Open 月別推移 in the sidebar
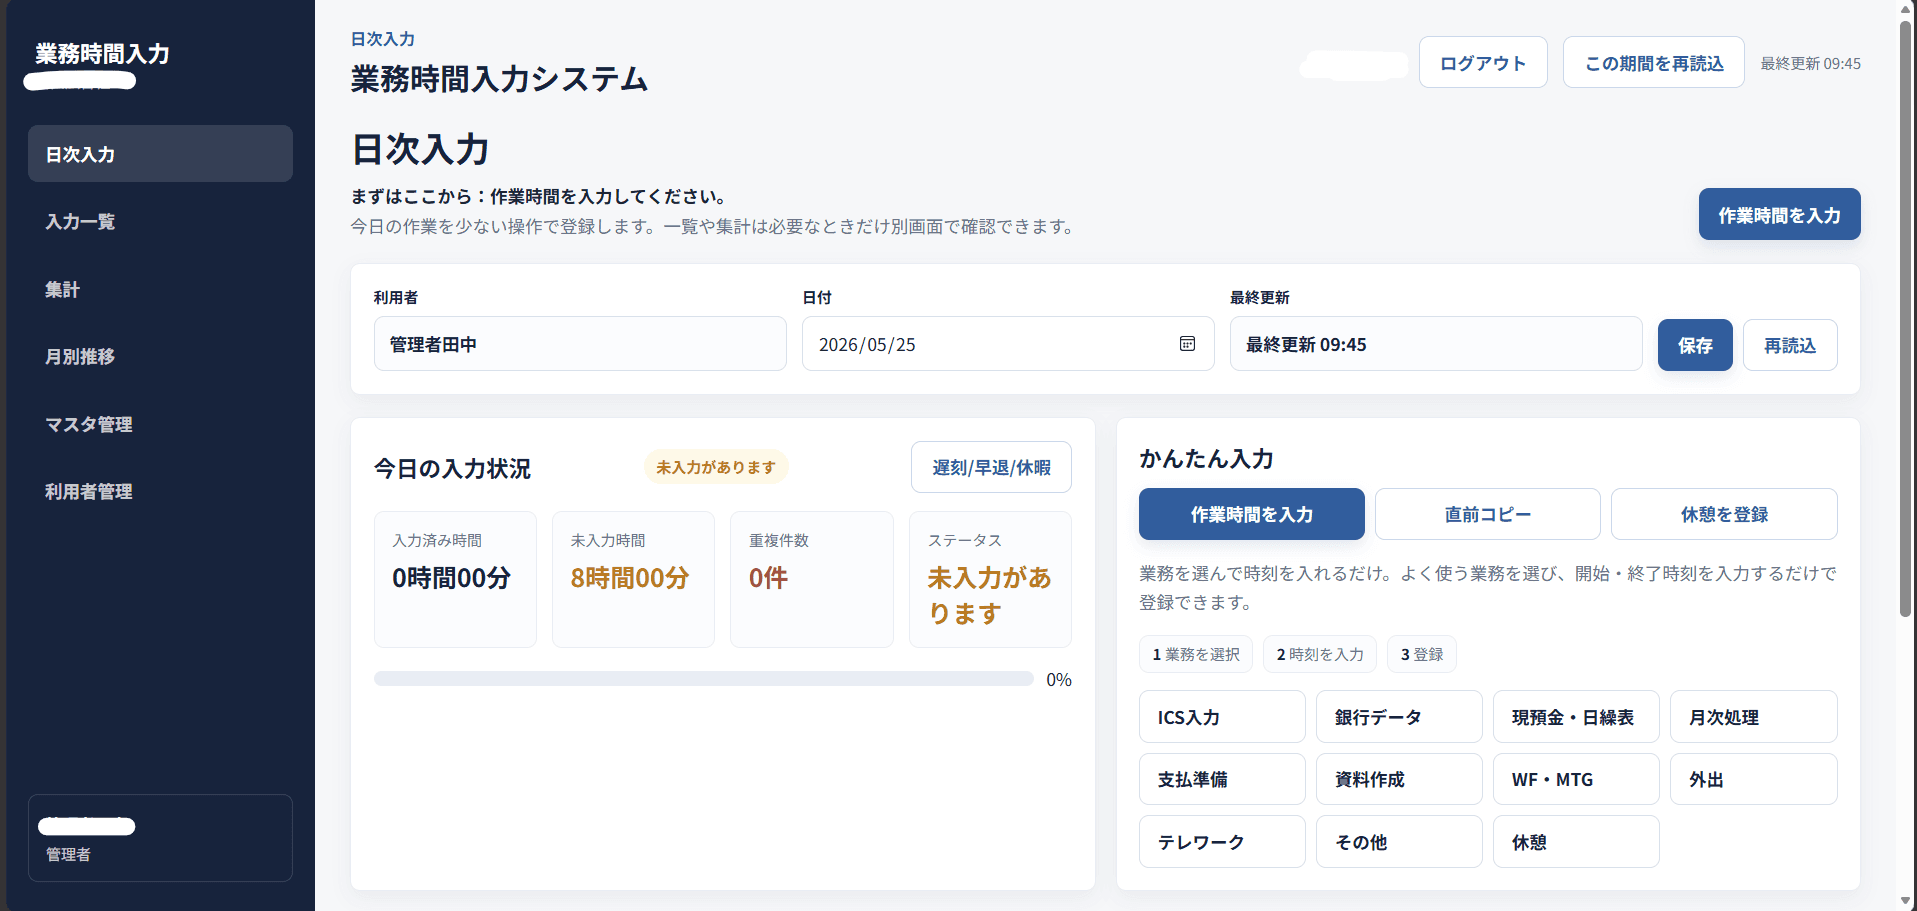The width and height of the screenshot is (1917, 911). (160, 356)
